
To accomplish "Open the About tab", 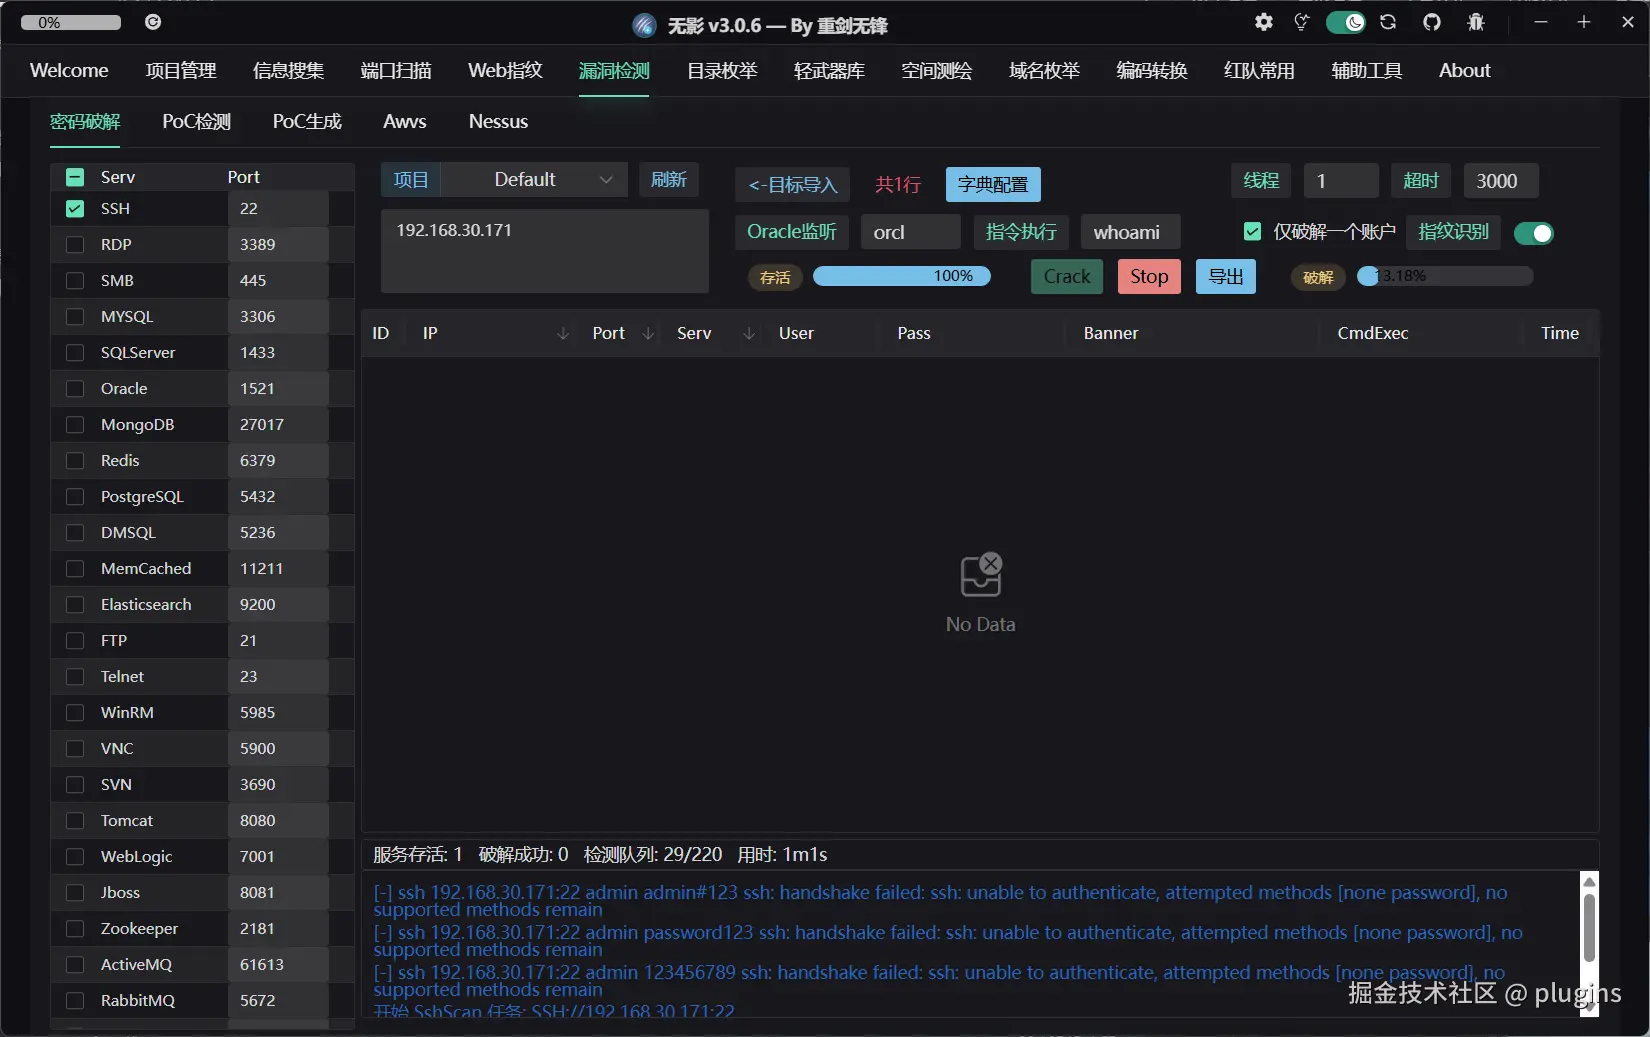I will click(1465, 71).
